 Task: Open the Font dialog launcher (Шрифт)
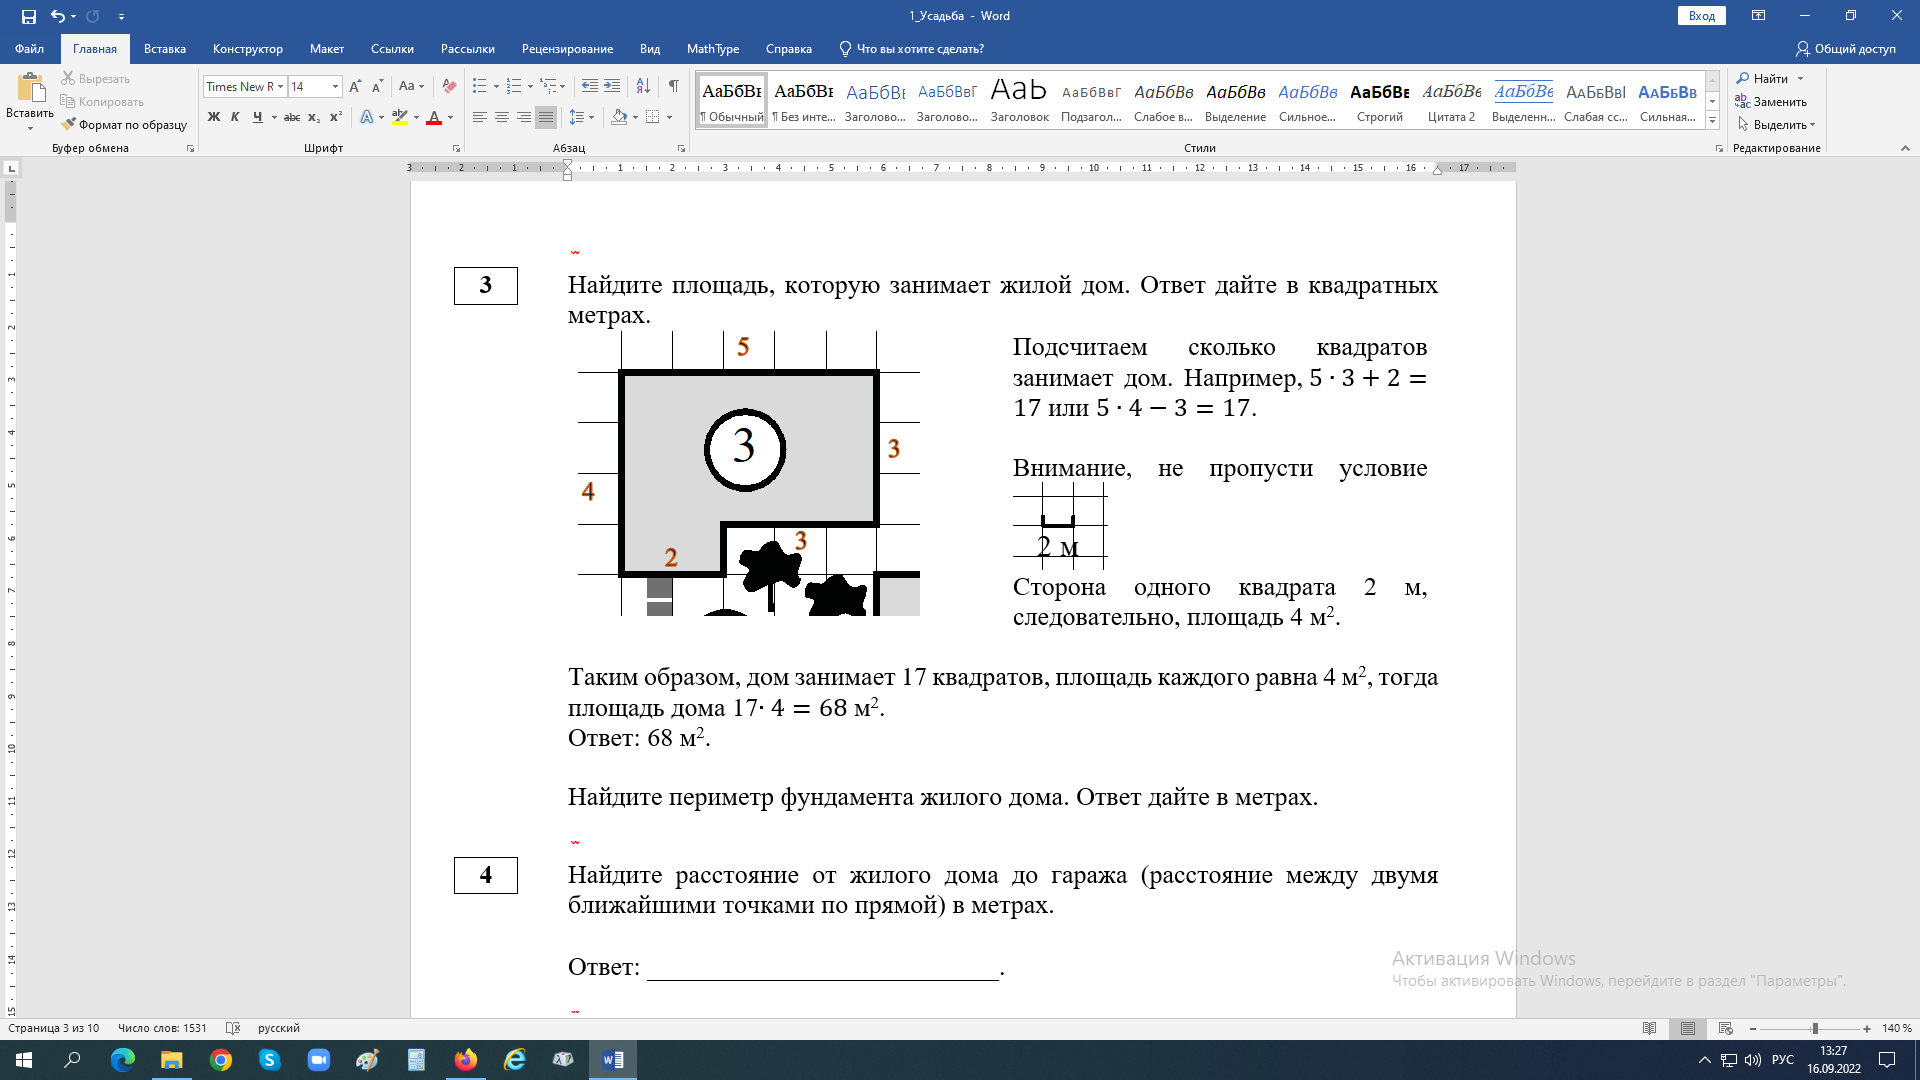(x=457, y=149)
